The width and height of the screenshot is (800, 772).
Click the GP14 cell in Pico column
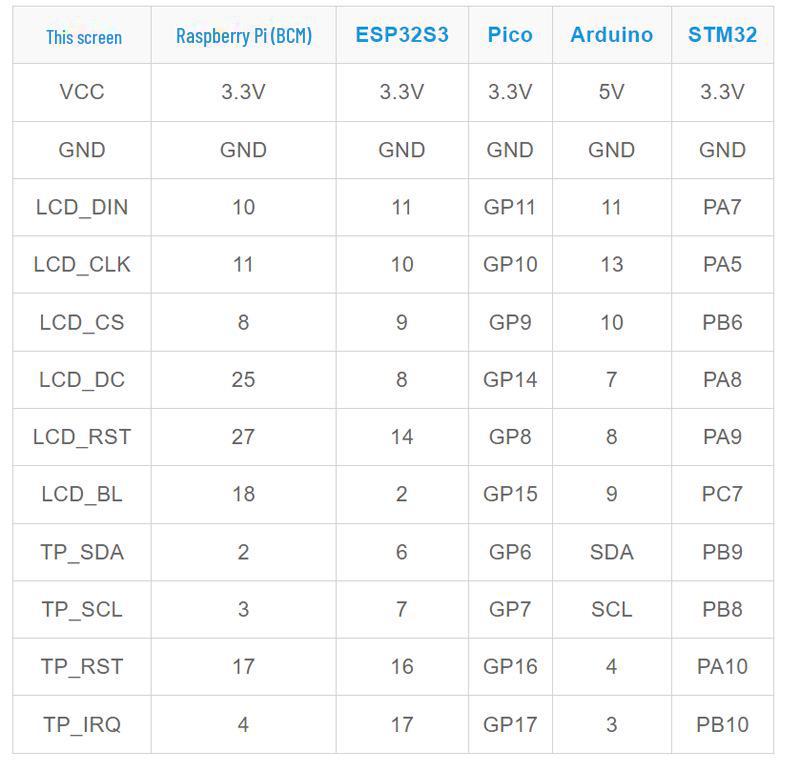[510, 380]
